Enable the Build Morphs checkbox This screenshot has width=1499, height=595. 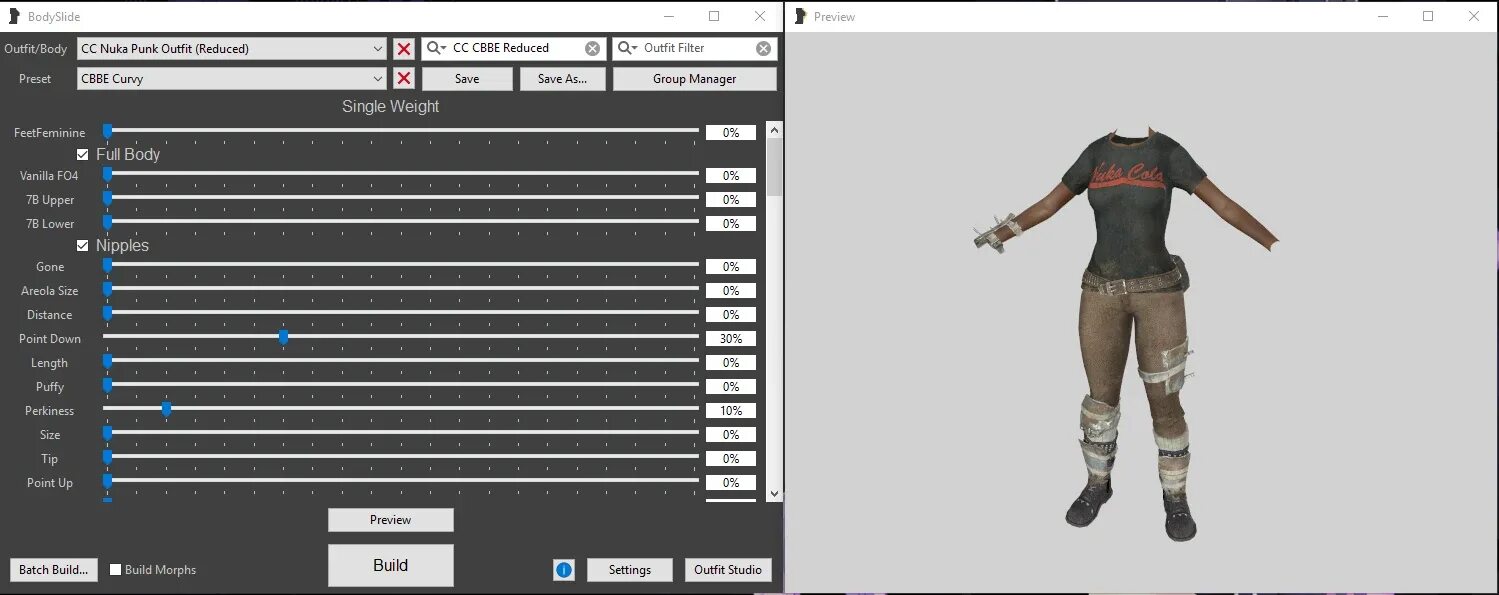(x=115, y=570)
